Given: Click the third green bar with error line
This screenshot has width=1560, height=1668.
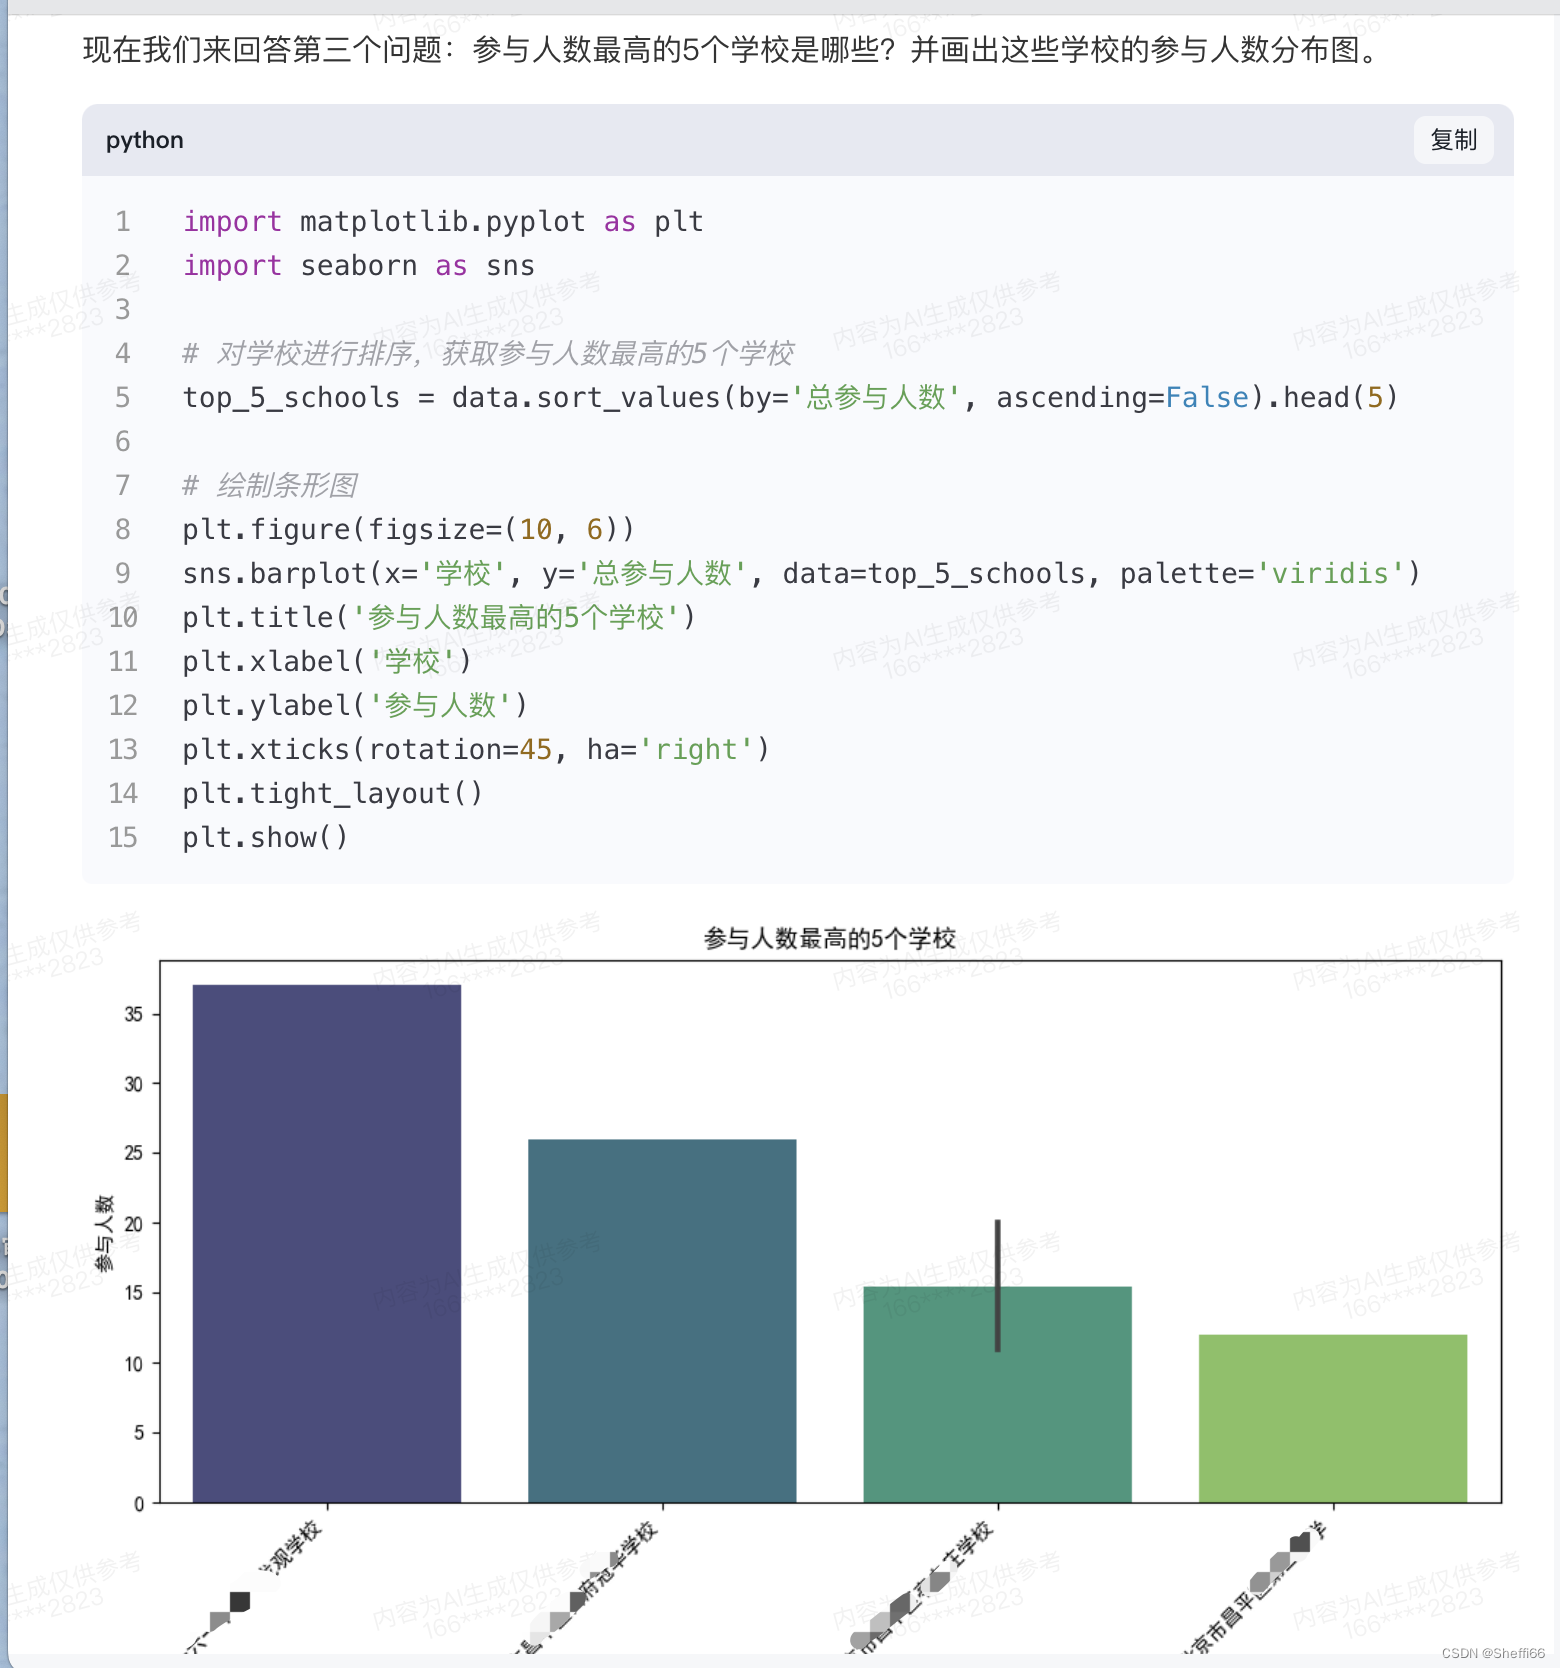Looking at the screenshot, I should (998, 1394).
